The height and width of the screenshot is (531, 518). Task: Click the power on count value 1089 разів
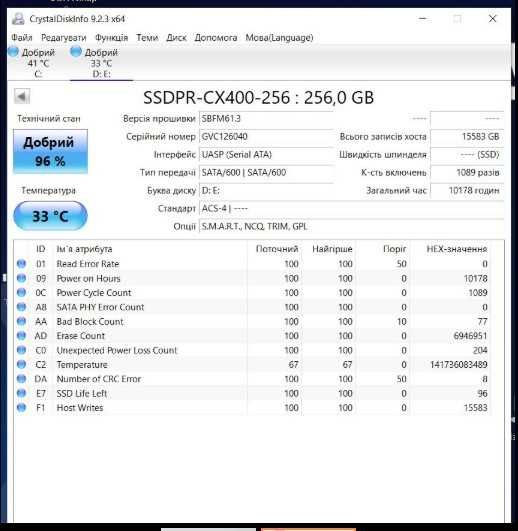(x=467, y=172)
